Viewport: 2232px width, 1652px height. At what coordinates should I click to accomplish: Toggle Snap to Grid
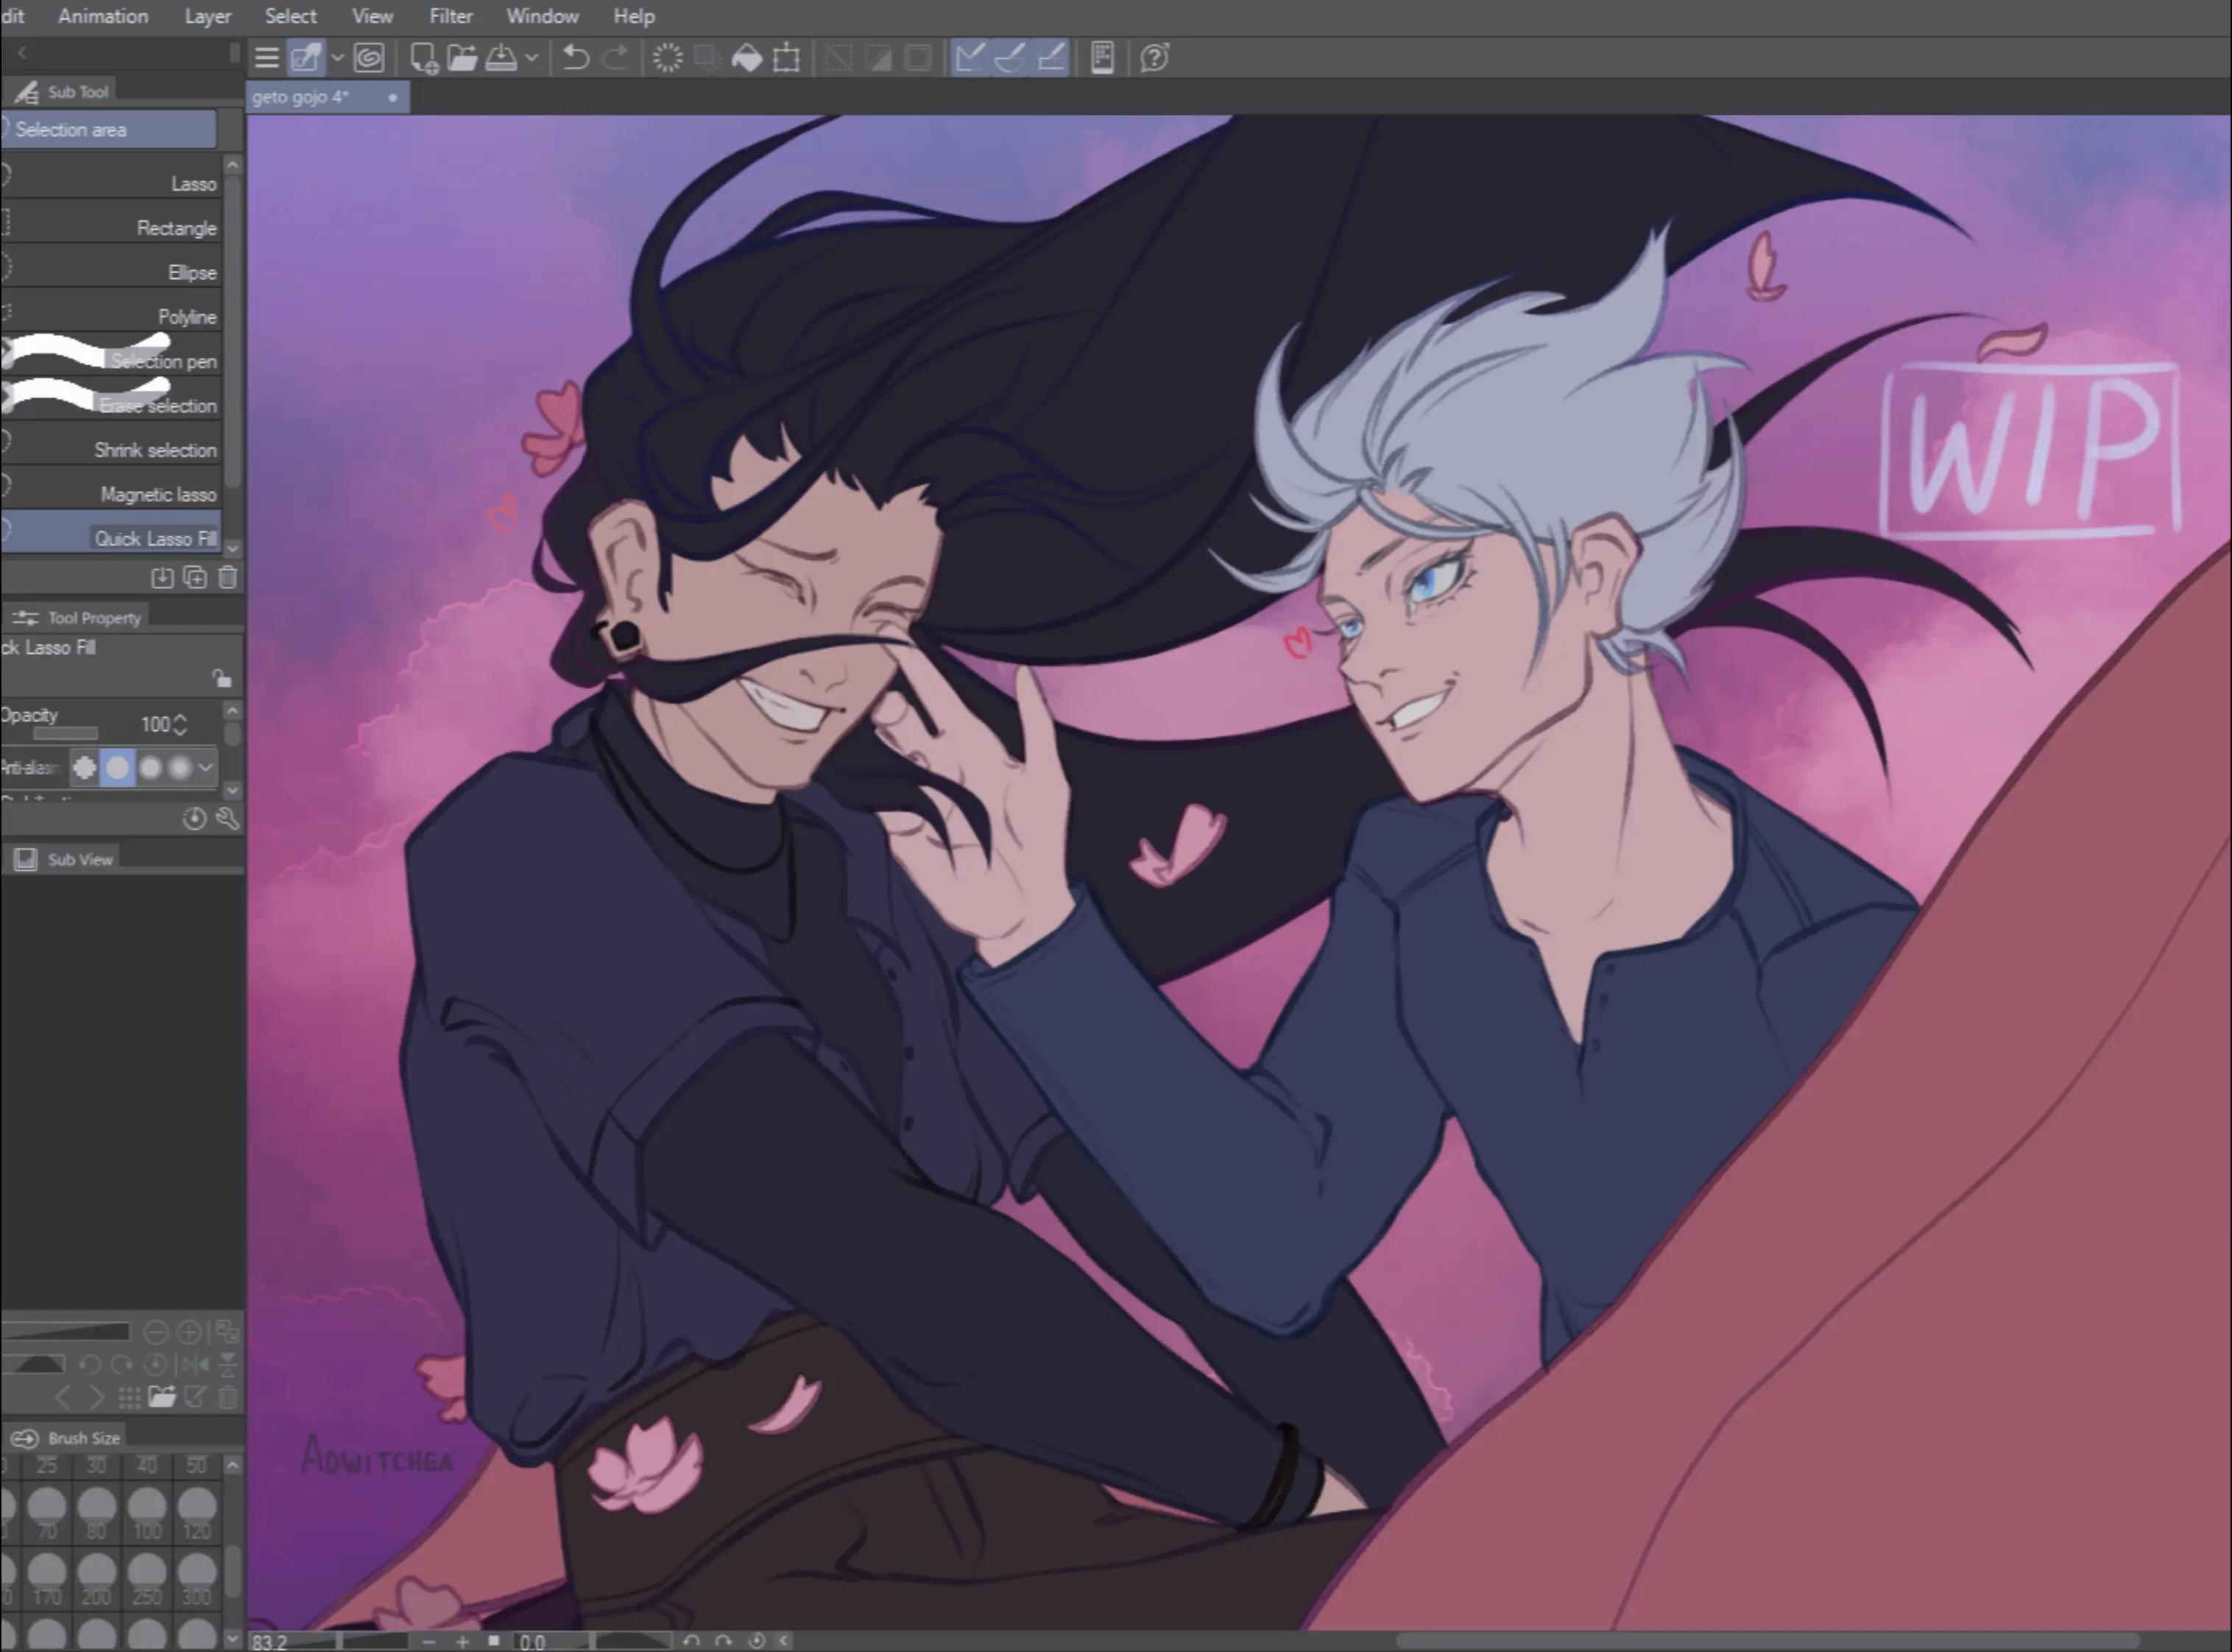(x=1051, y=58)
